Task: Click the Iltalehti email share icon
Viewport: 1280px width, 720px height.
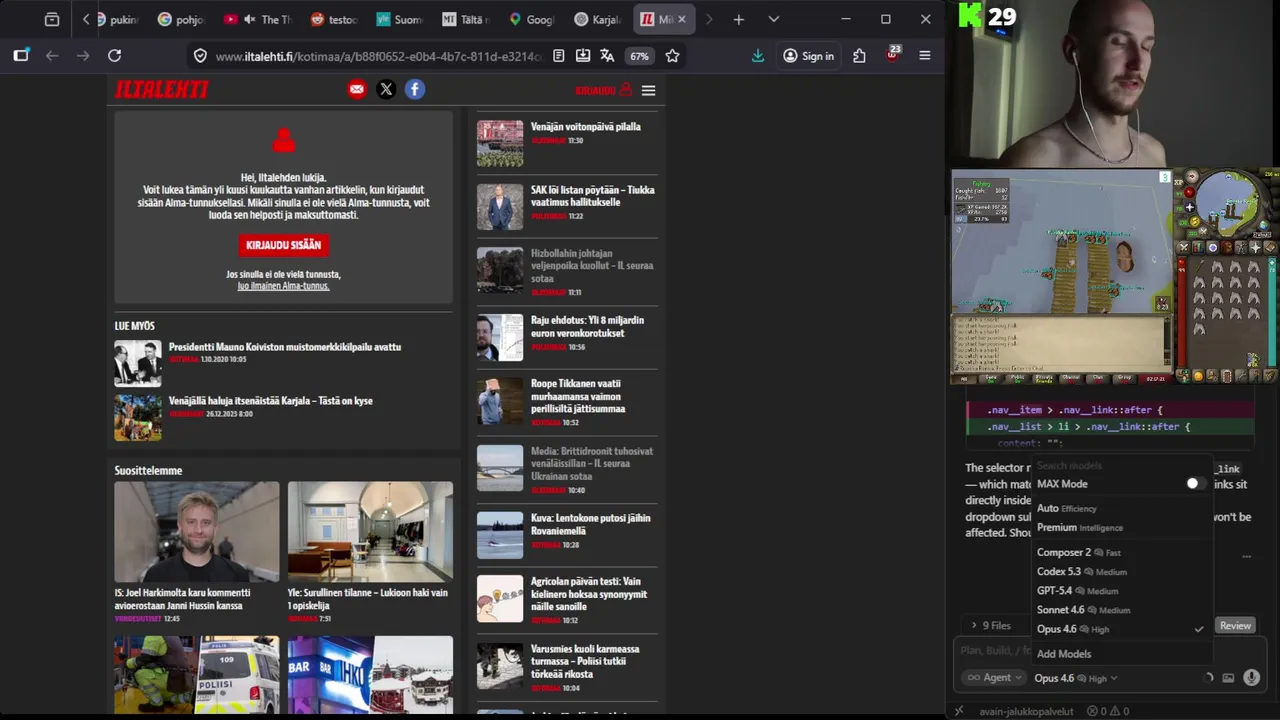Action: tap(357, 89)
